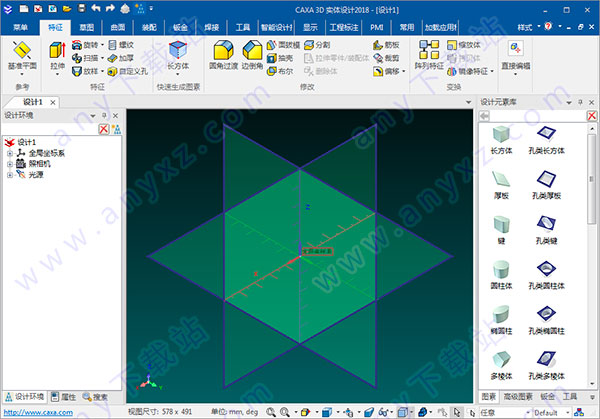This screenshot has width=600, height=419.
Task: Pick the 多棱体 prism catalog element
Action: (501, 365)
